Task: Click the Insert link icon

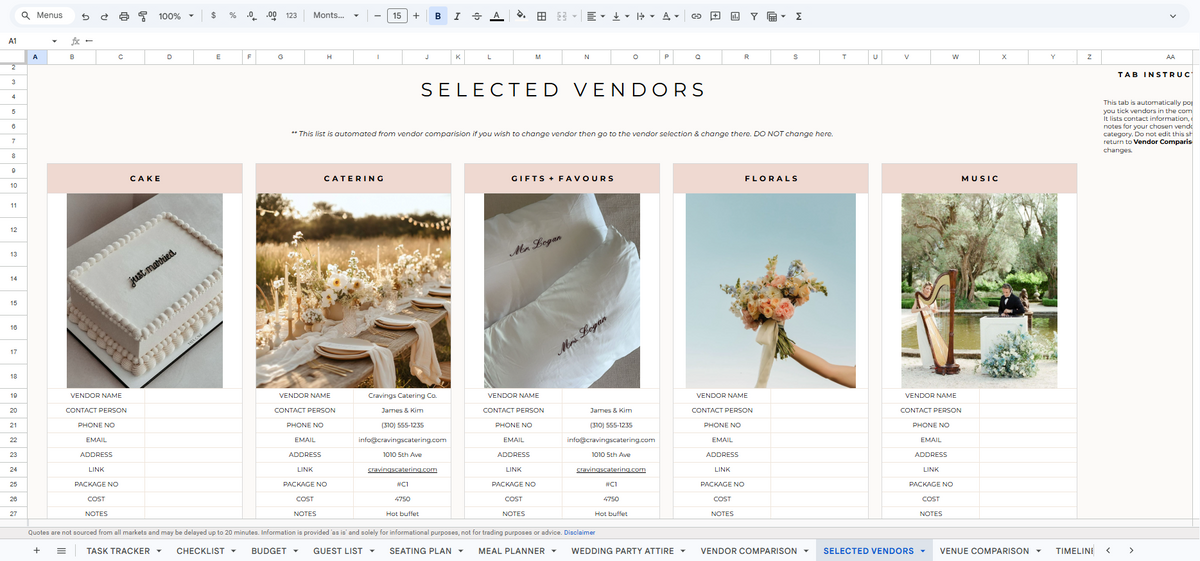Action: 697,16
